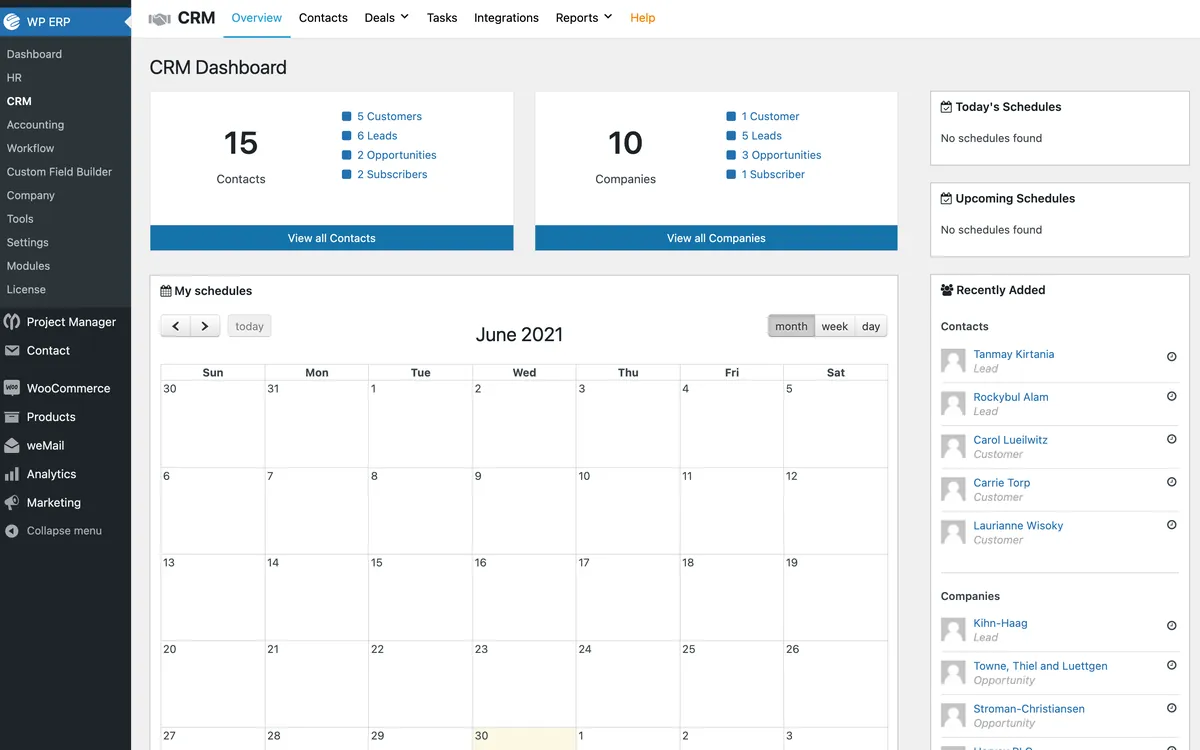Click the Analytics bar chart icon
Image resolution: width=1200 pixels, height=750 pixels.
click(12, 474)
